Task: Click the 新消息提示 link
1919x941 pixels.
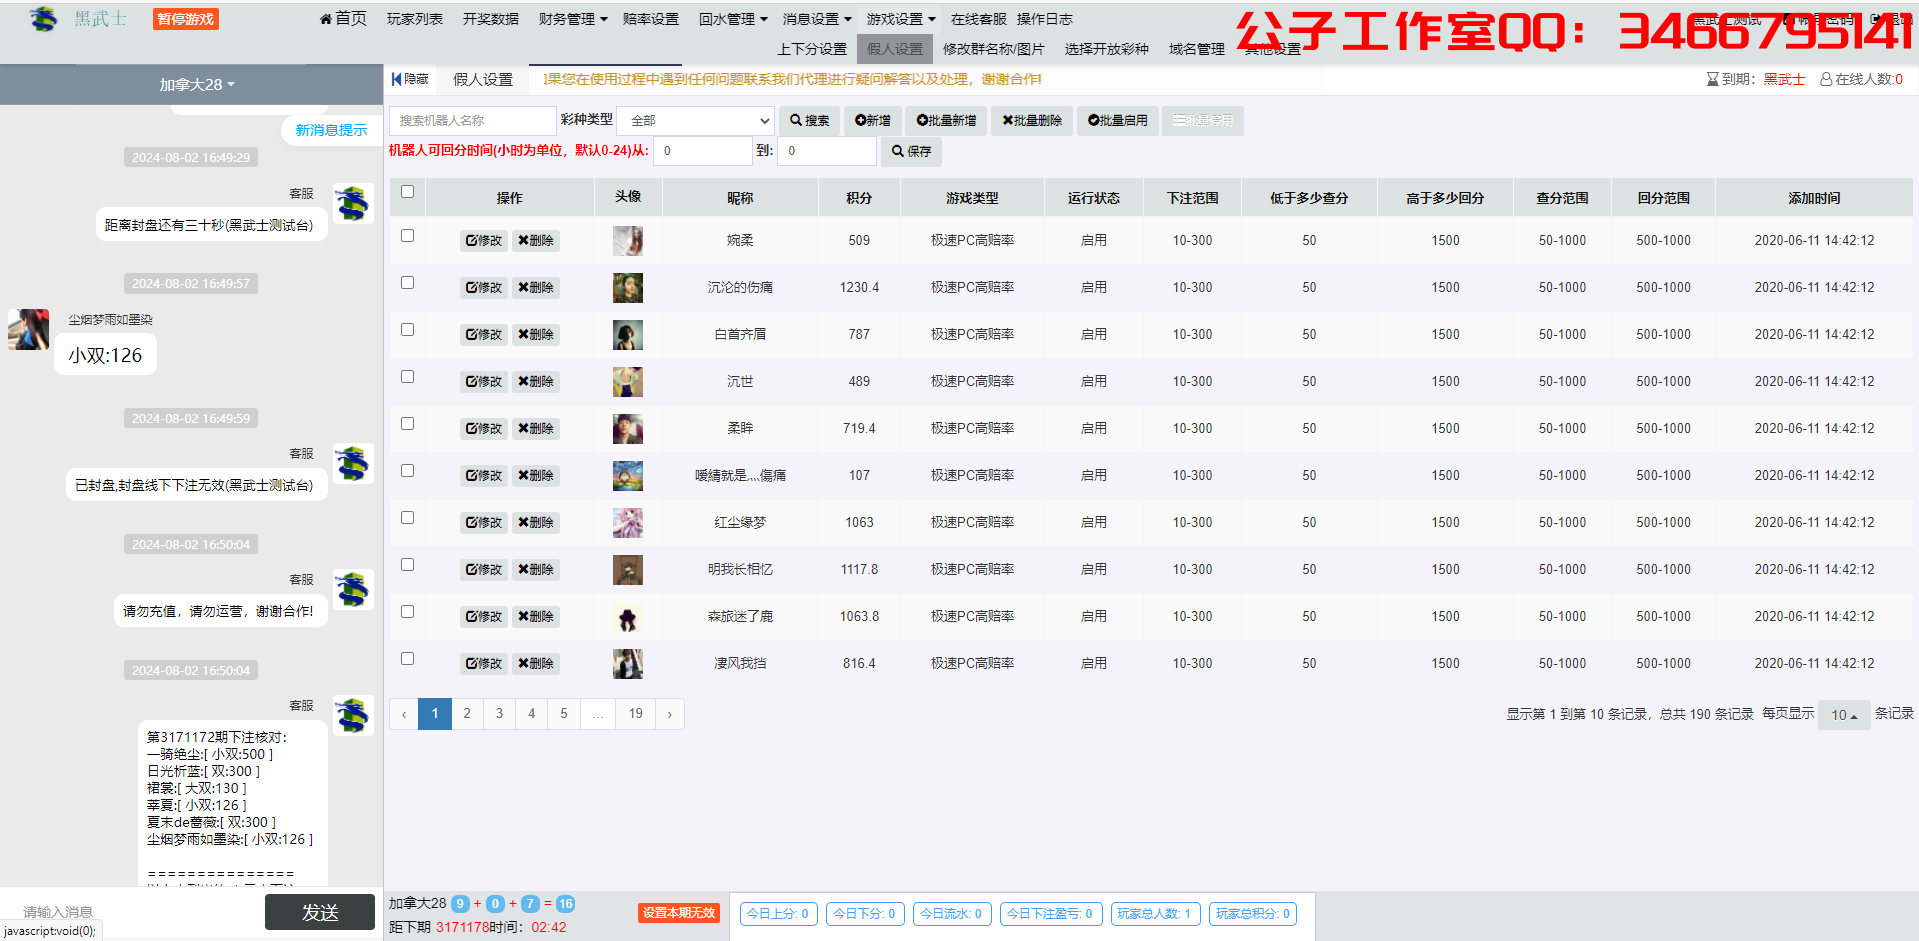Action: [331, 130]
